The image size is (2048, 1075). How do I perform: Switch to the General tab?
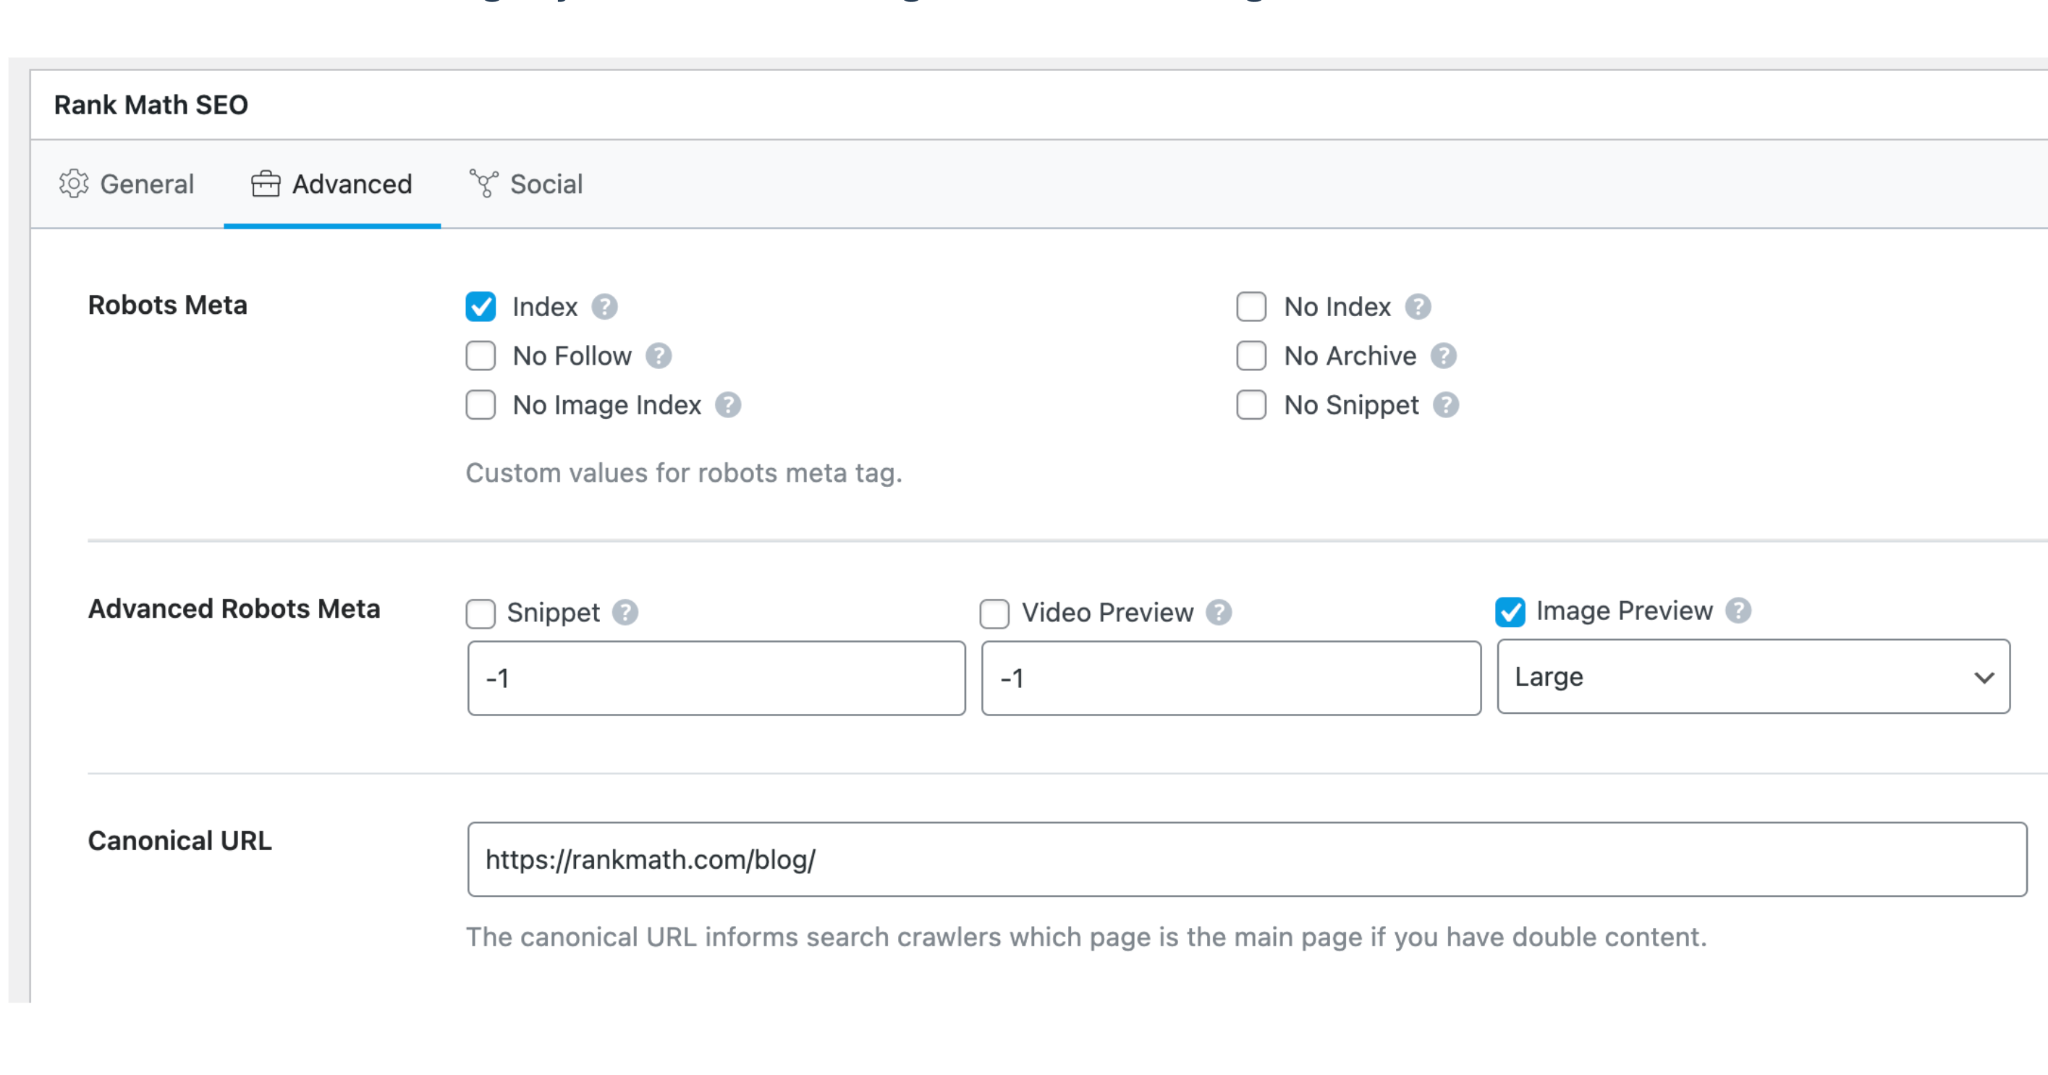click(x=127, y=184)
